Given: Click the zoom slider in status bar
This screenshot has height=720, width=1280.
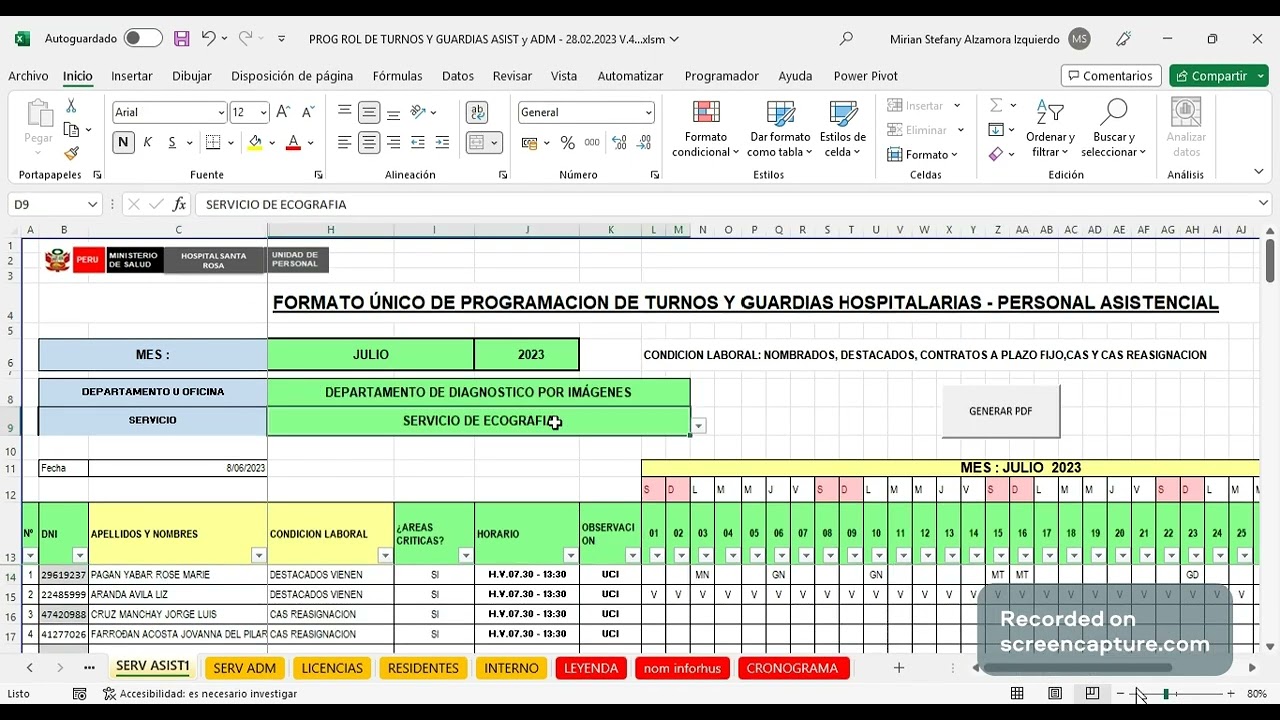Looking at the screenshot, I should (x=1176, y=693).
